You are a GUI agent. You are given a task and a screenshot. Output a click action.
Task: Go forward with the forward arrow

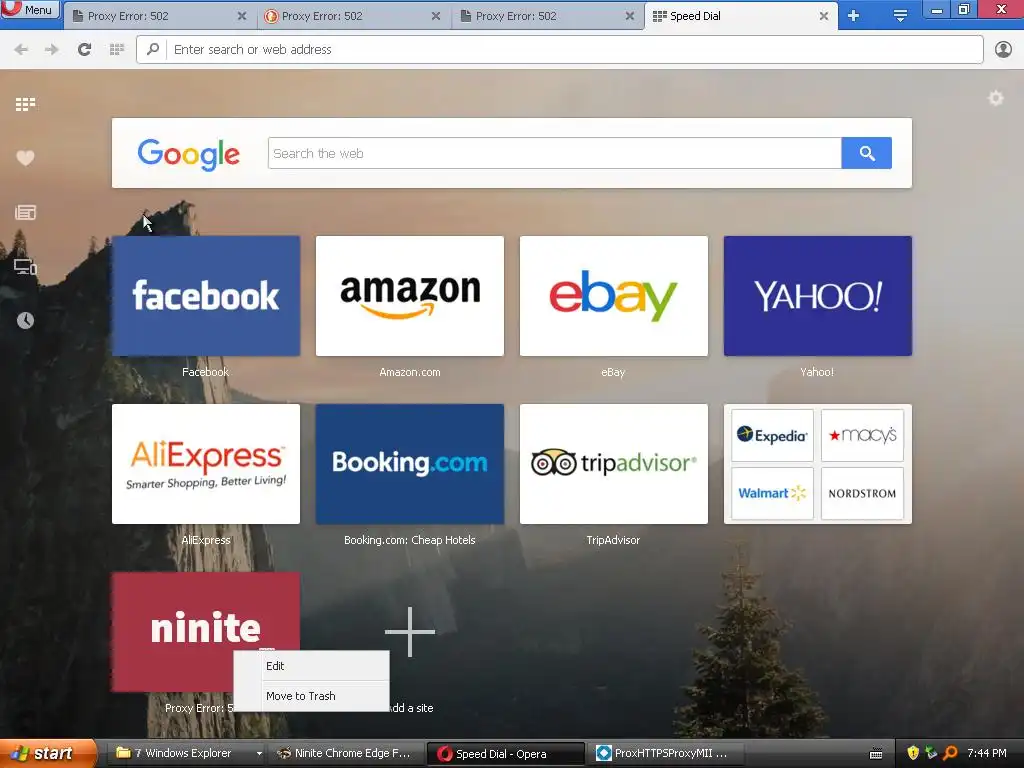tap(52, 50)
